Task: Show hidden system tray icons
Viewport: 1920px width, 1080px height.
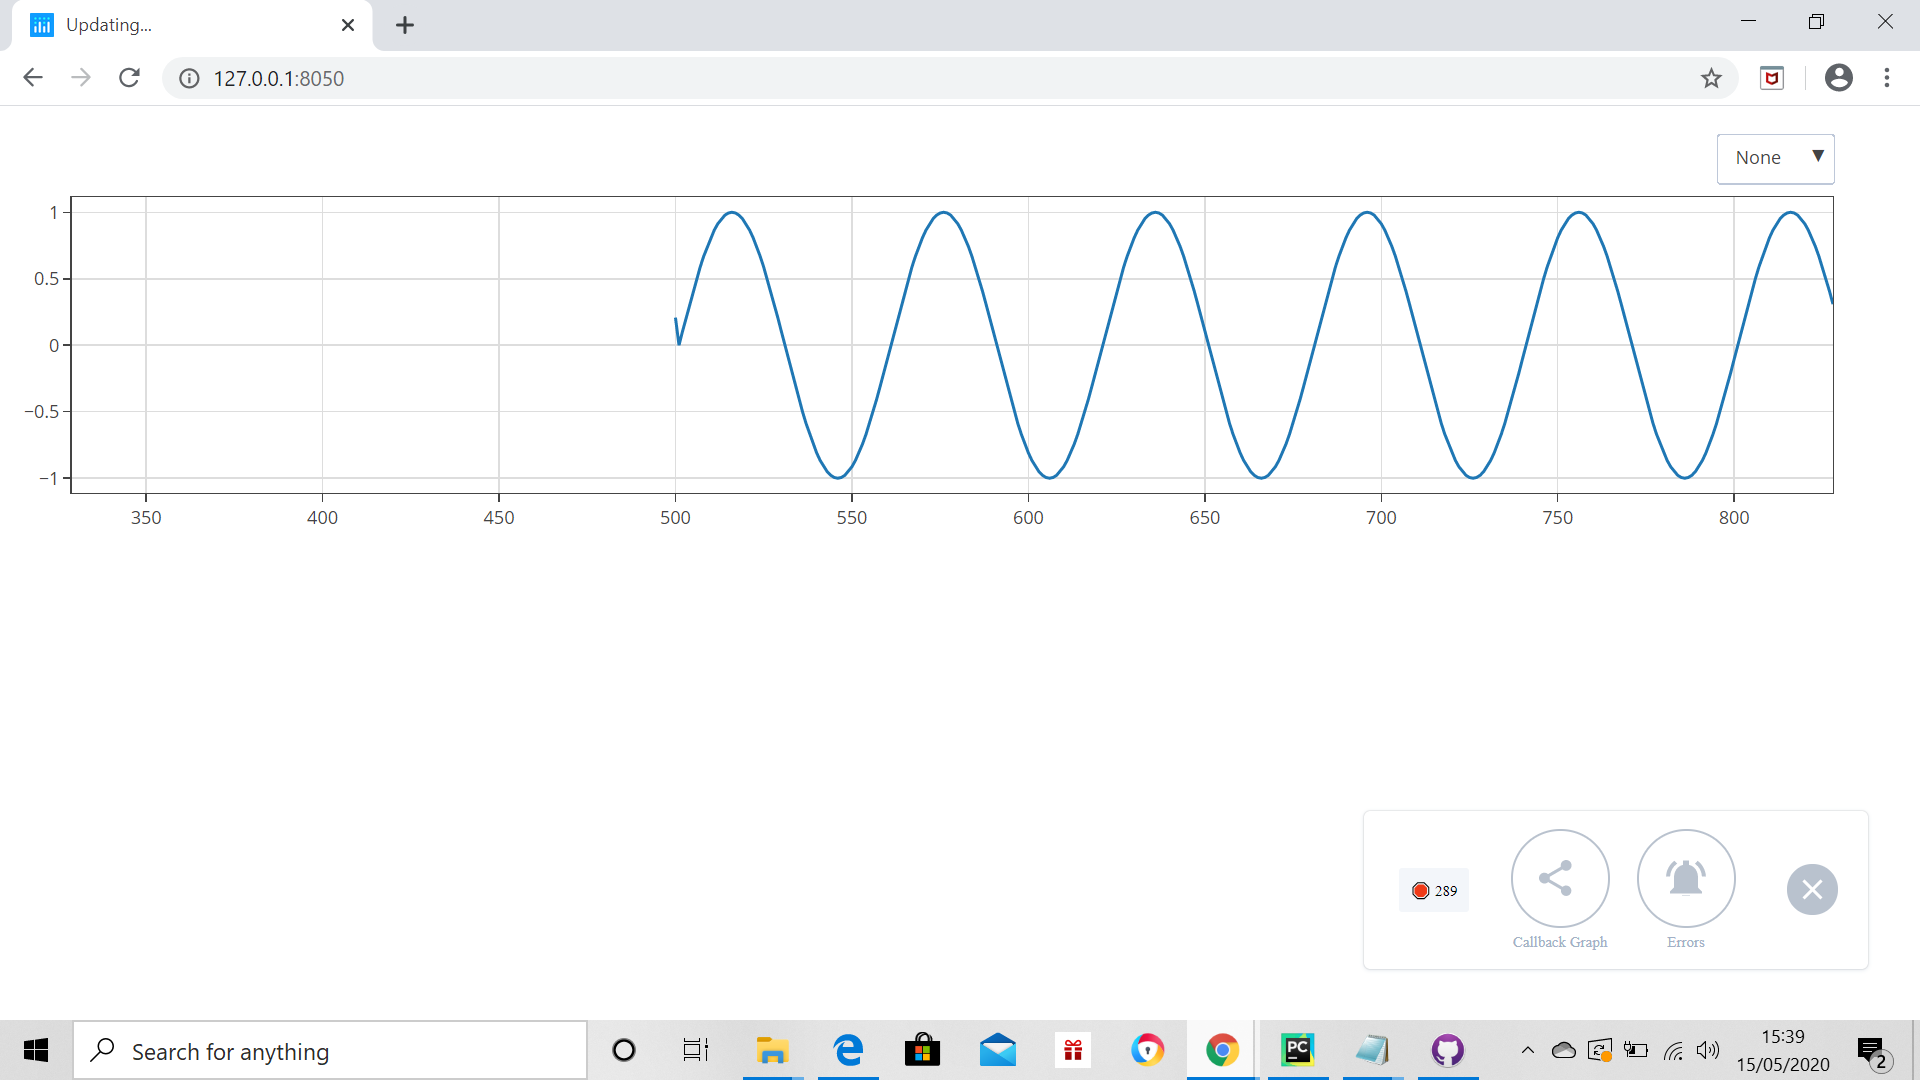Action: click(x=1527, y=1050)
